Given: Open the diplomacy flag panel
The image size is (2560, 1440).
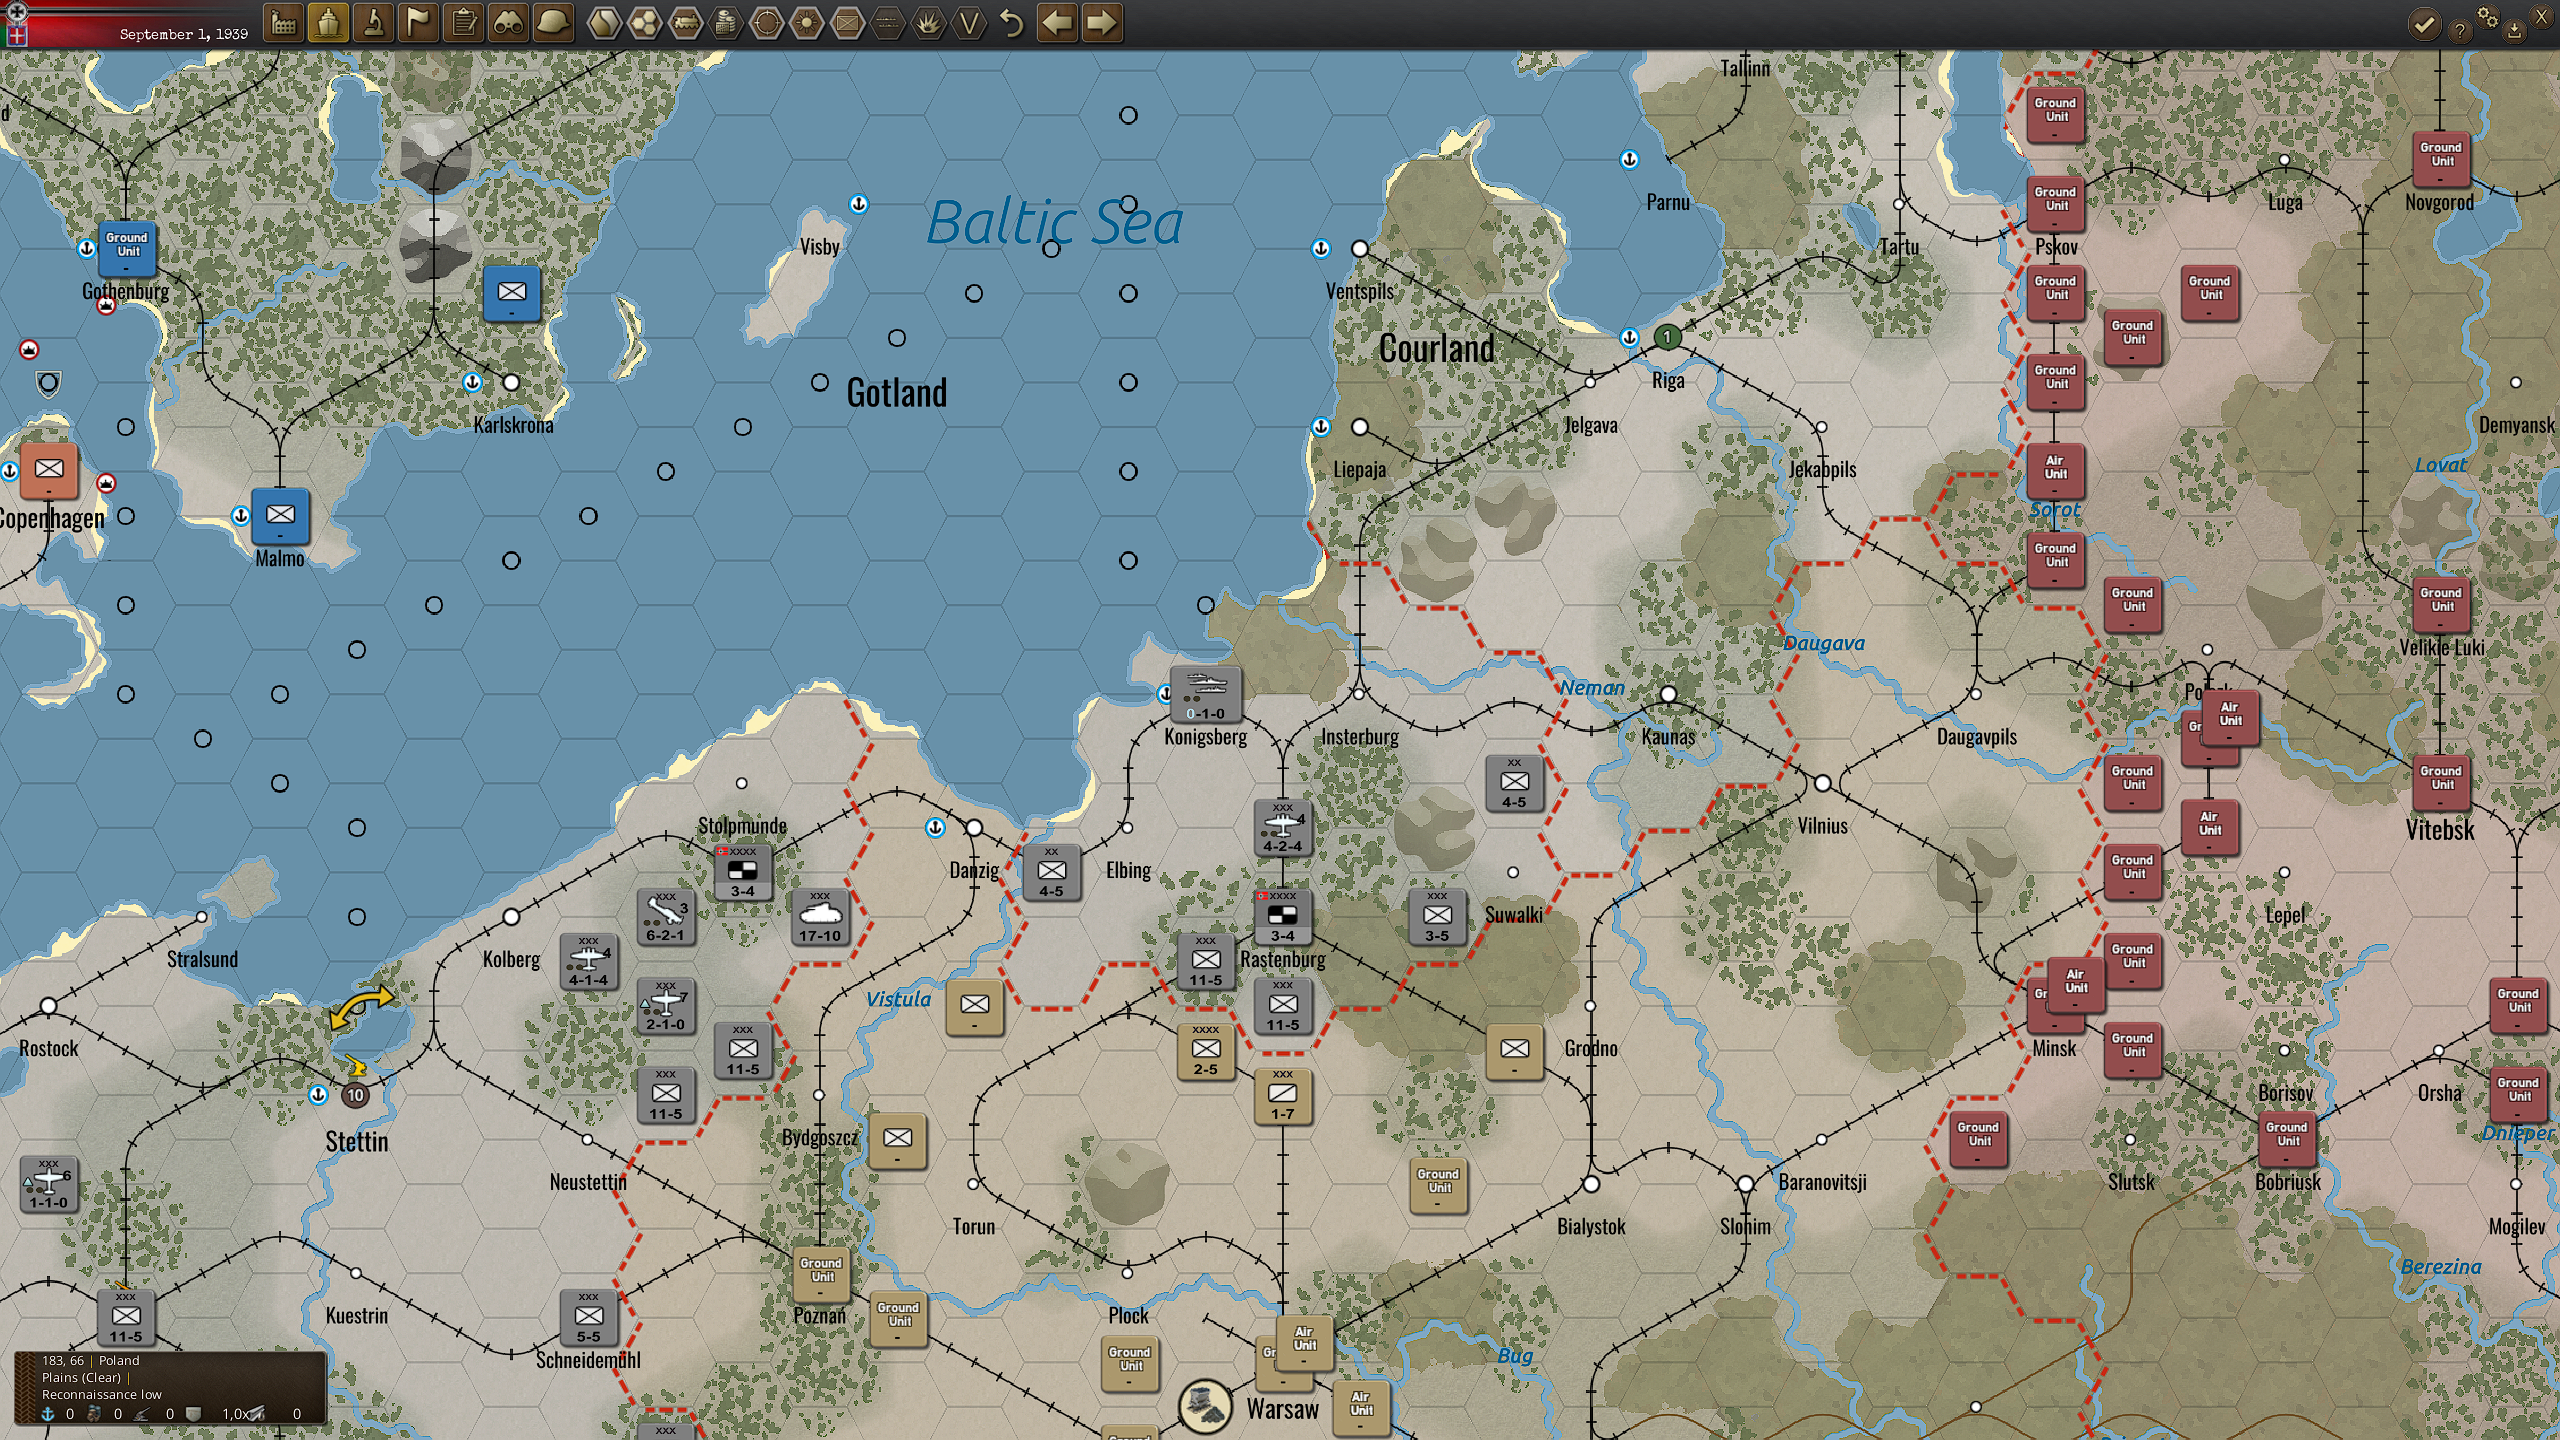Looking at the screenshot, I should click(x=419, y=23).
